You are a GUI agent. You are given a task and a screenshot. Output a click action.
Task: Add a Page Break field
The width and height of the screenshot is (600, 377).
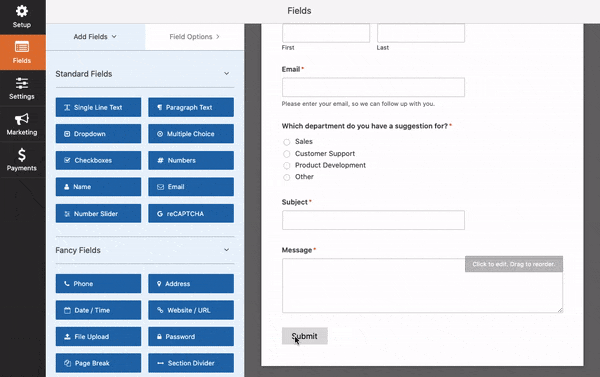click(98, 363)
